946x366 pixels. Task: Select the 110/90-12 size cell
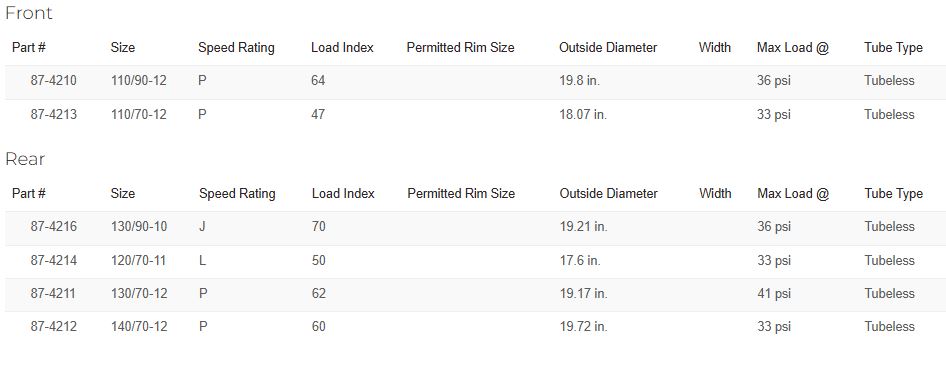click(139, 81)
